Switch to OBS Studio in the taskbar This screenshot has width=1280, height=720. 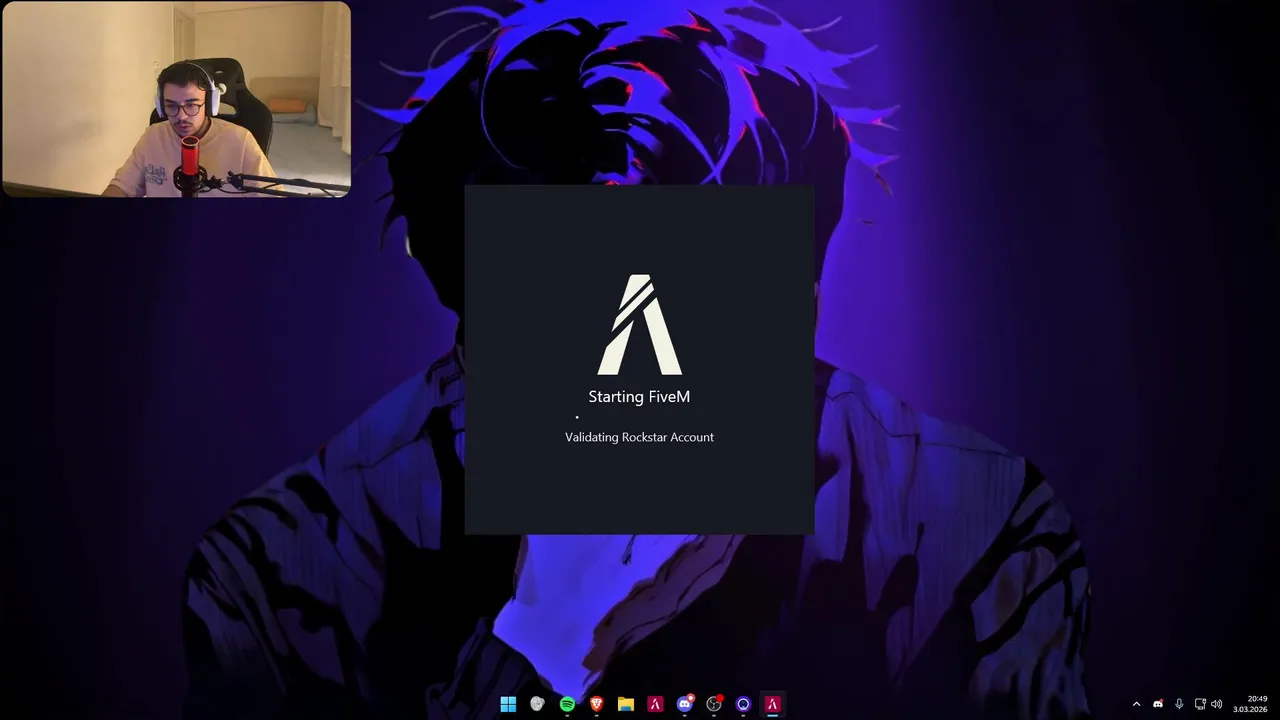tap(714, 704)
